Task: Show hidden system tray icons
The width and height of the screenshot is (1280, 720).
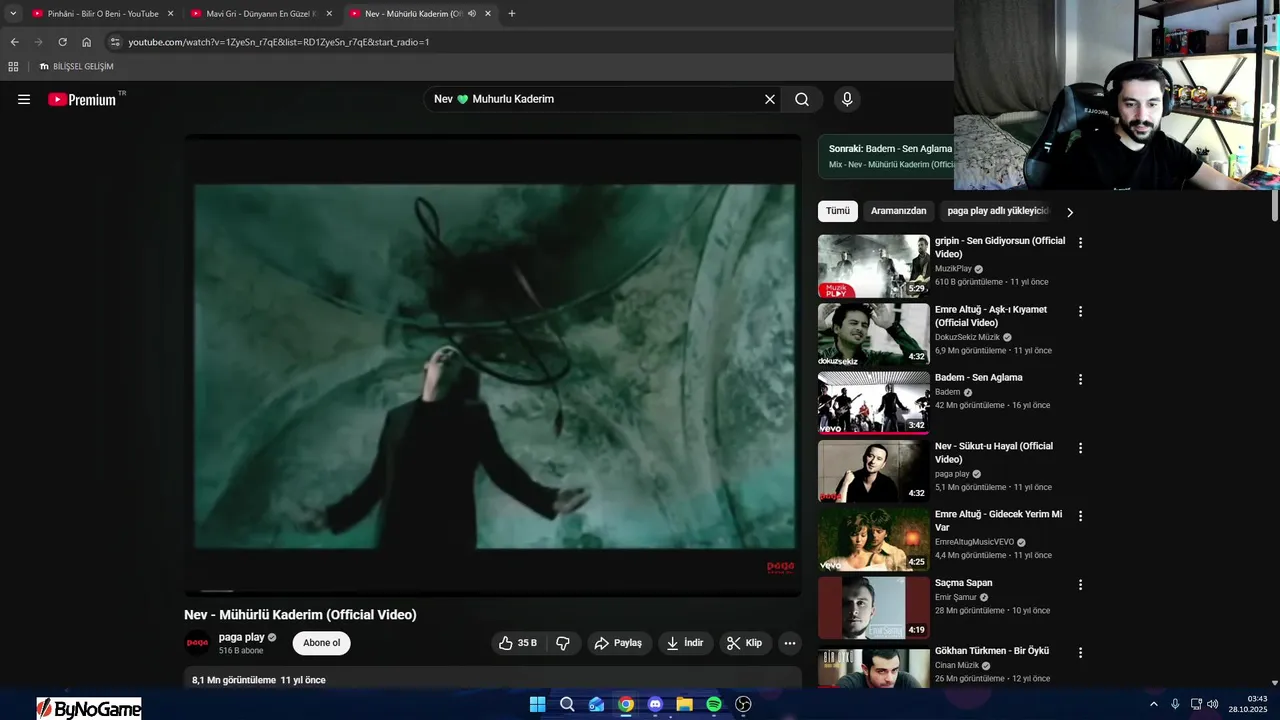Action: point(1154,704)
